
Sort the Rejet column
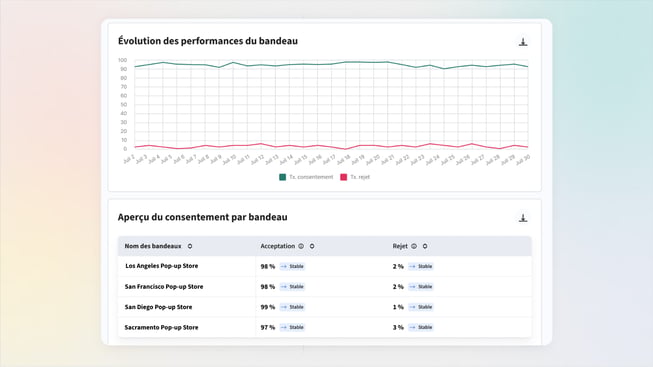click(425, 246)
